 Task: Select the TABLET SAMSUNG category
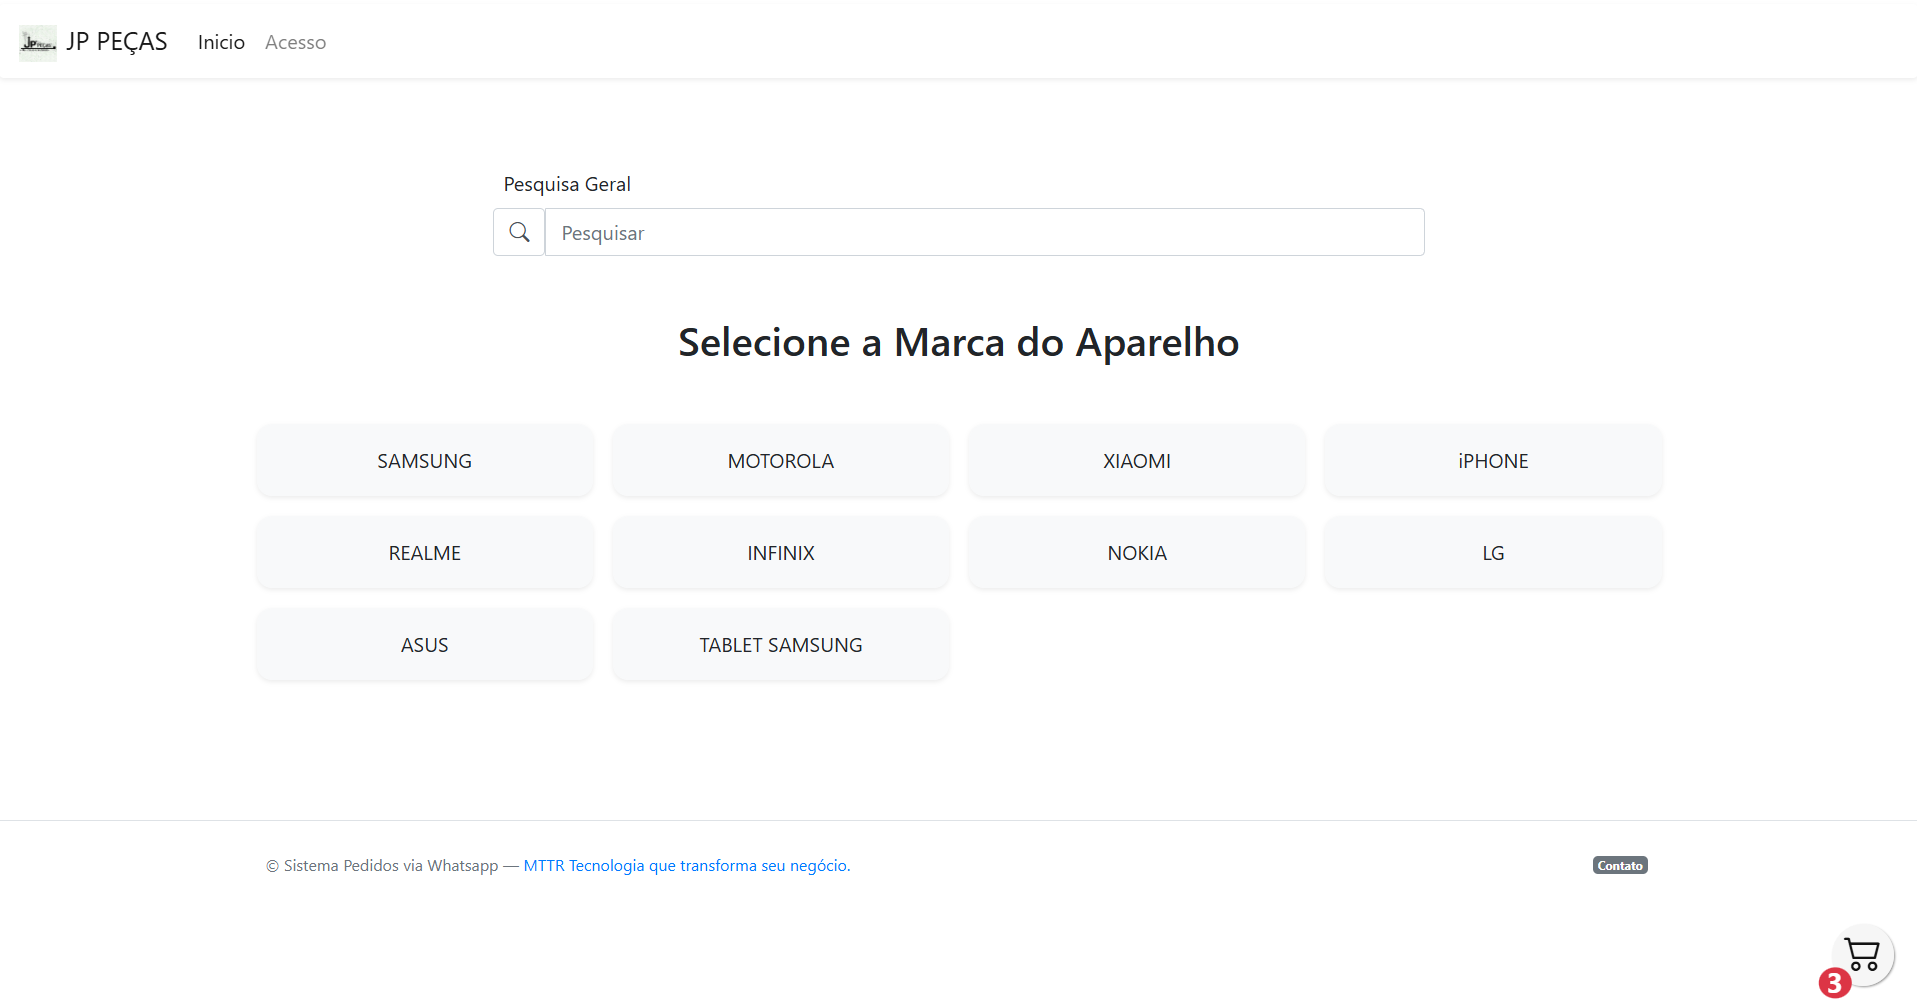(x=780, y=644)
